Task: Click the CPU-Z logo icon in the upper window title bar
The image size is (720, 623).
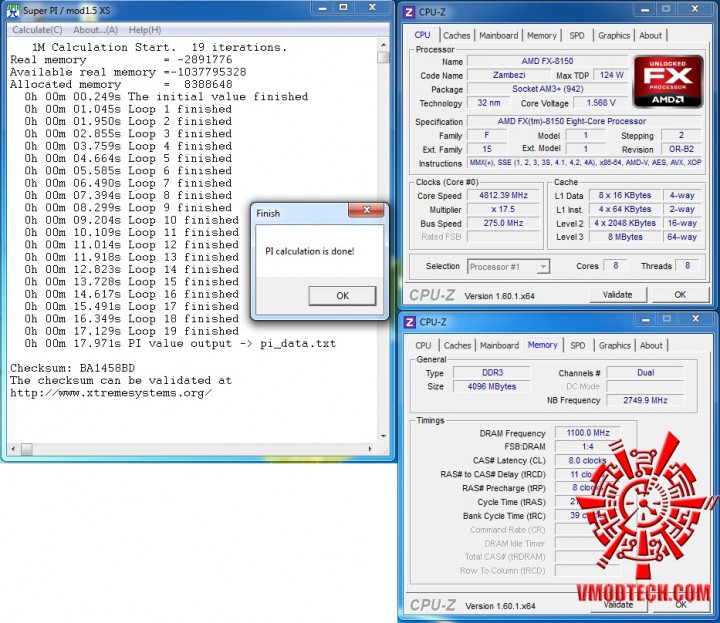Action: [x=409, y=12]
